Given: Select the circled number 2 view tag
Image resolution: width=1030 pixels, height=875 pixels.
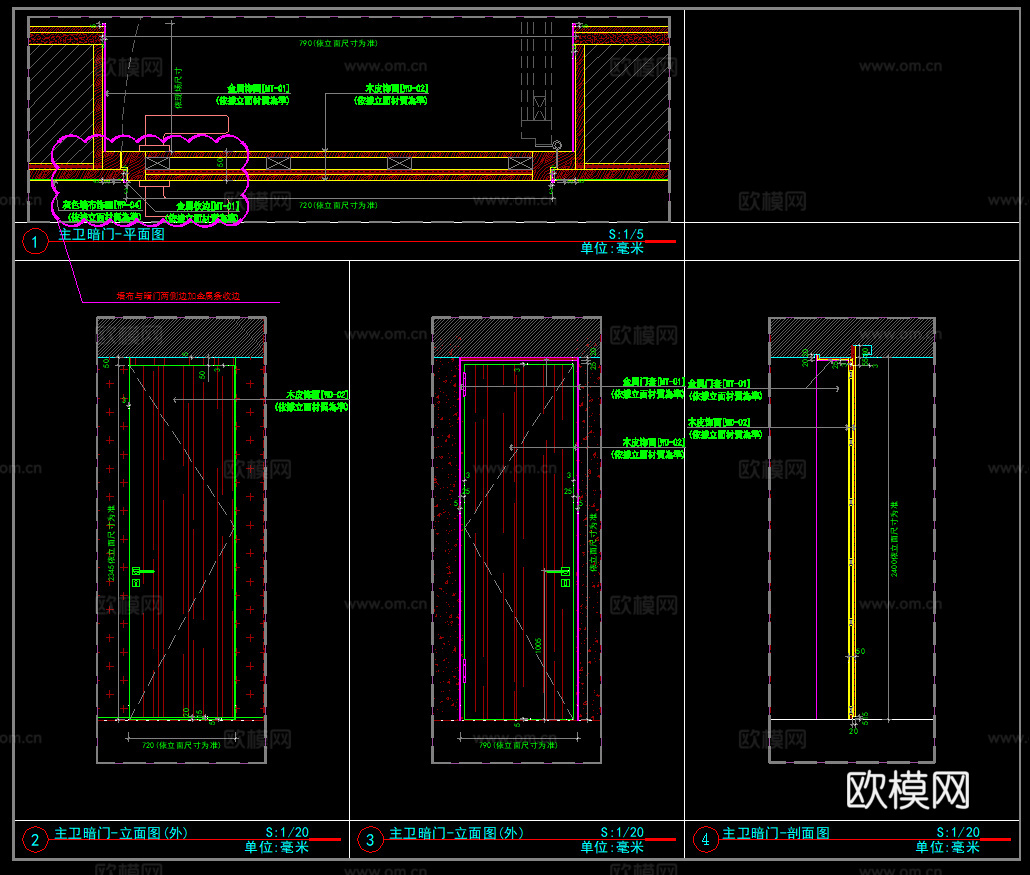Looking at the screenshot, I should [x=35, y=840].
